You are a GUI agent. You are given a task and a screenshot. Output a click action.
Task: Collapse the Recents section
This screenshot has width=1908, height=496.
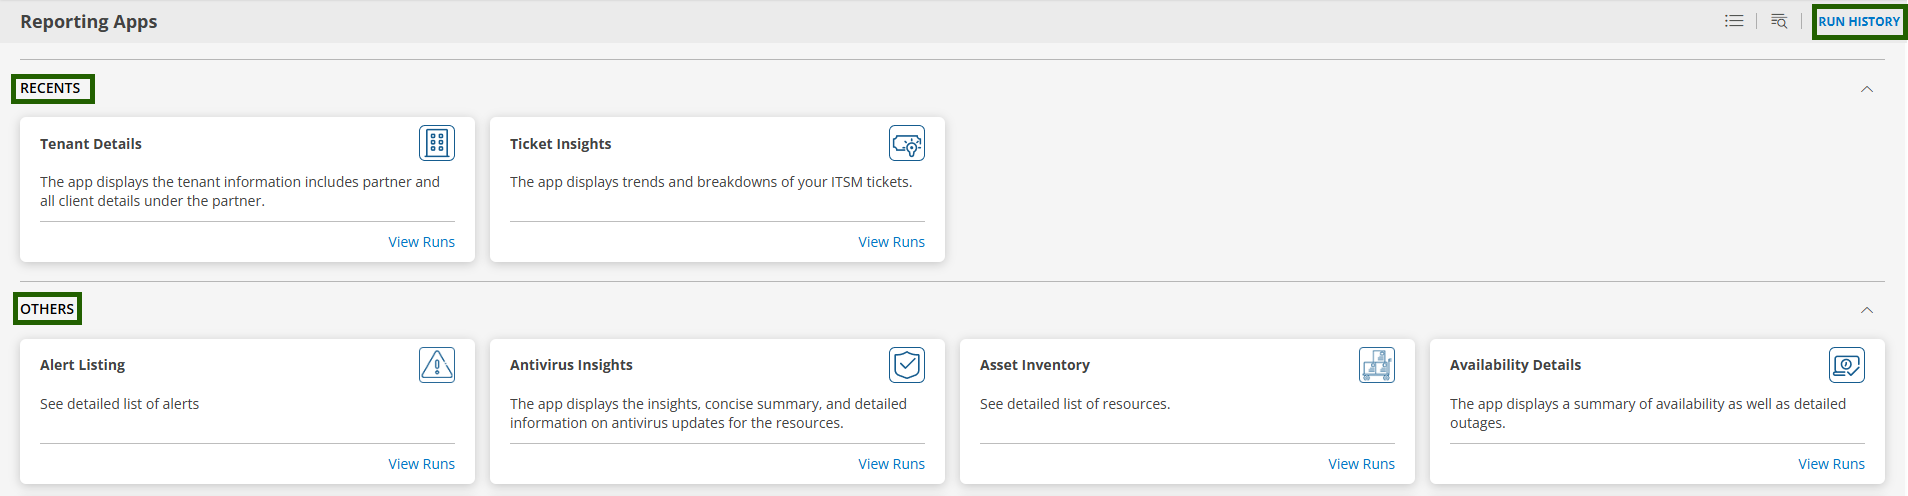point(1867,89)
